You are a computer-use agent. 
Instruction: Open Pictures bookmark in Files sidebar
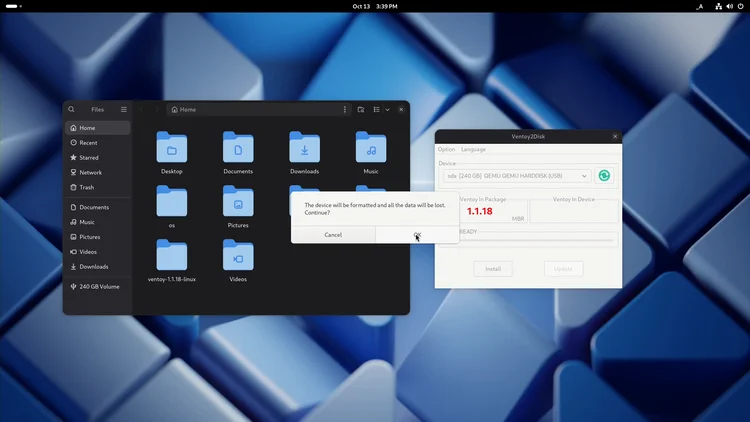pyautogui.click(x=98, y=237)
